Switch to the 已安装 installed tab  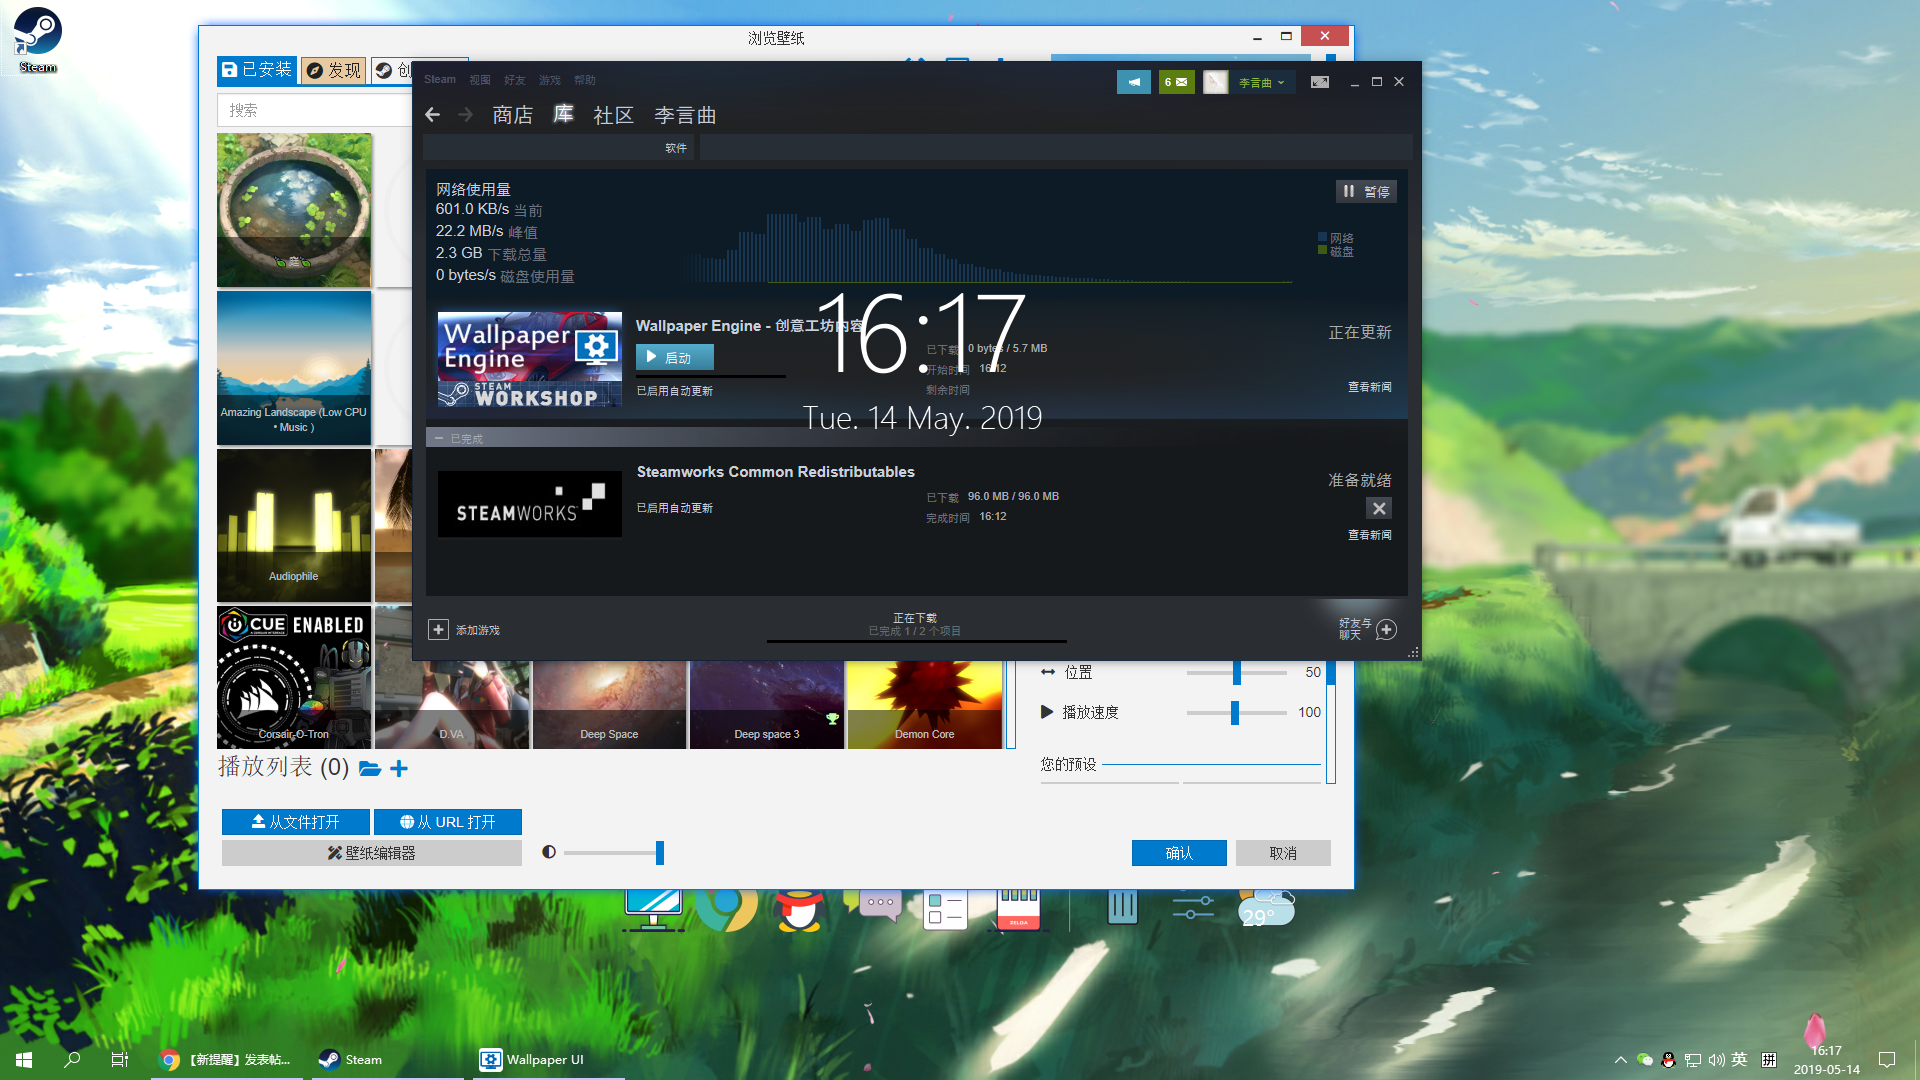point(257,70)
